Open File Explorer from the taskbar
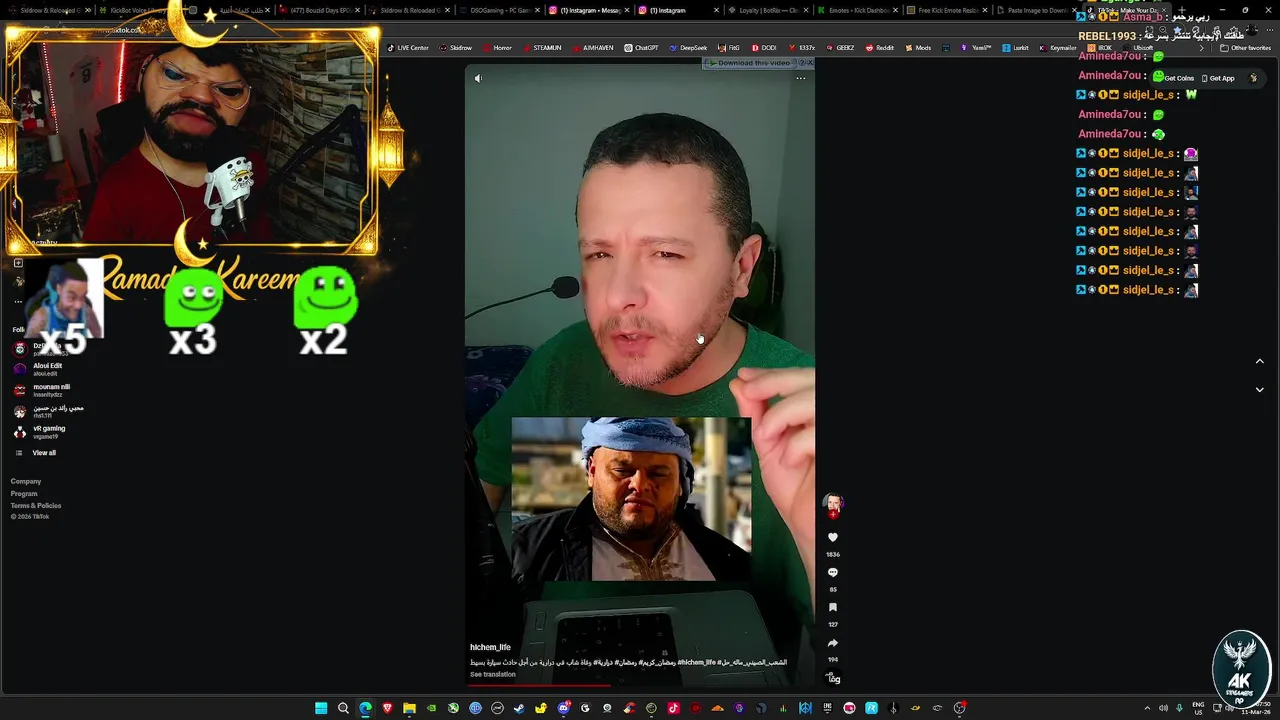1280x720 pixels. pyautogui.click(x=409, y=708)
